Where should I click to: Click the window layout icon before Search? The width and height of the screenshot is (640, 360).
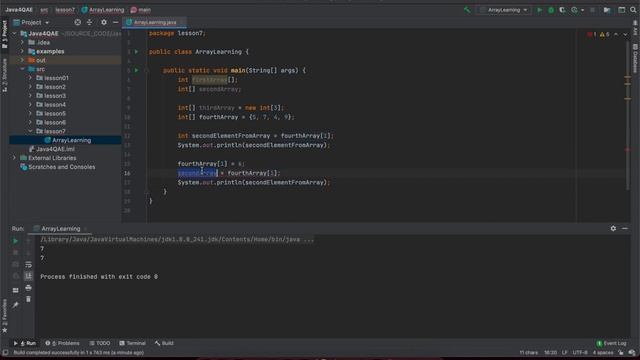[622, 10]
